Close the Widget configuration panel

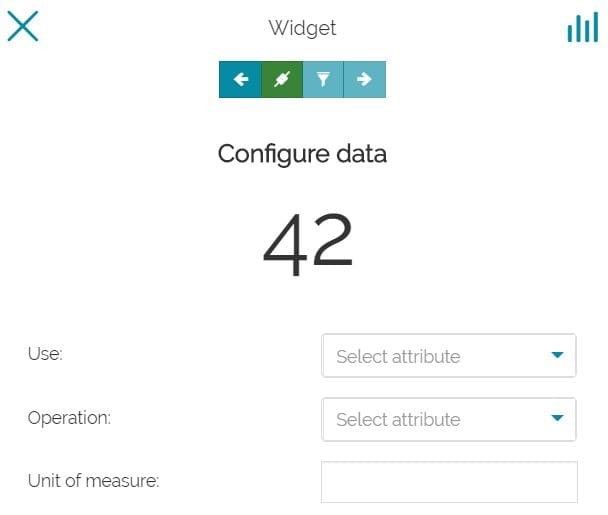(x=22, y=26)
